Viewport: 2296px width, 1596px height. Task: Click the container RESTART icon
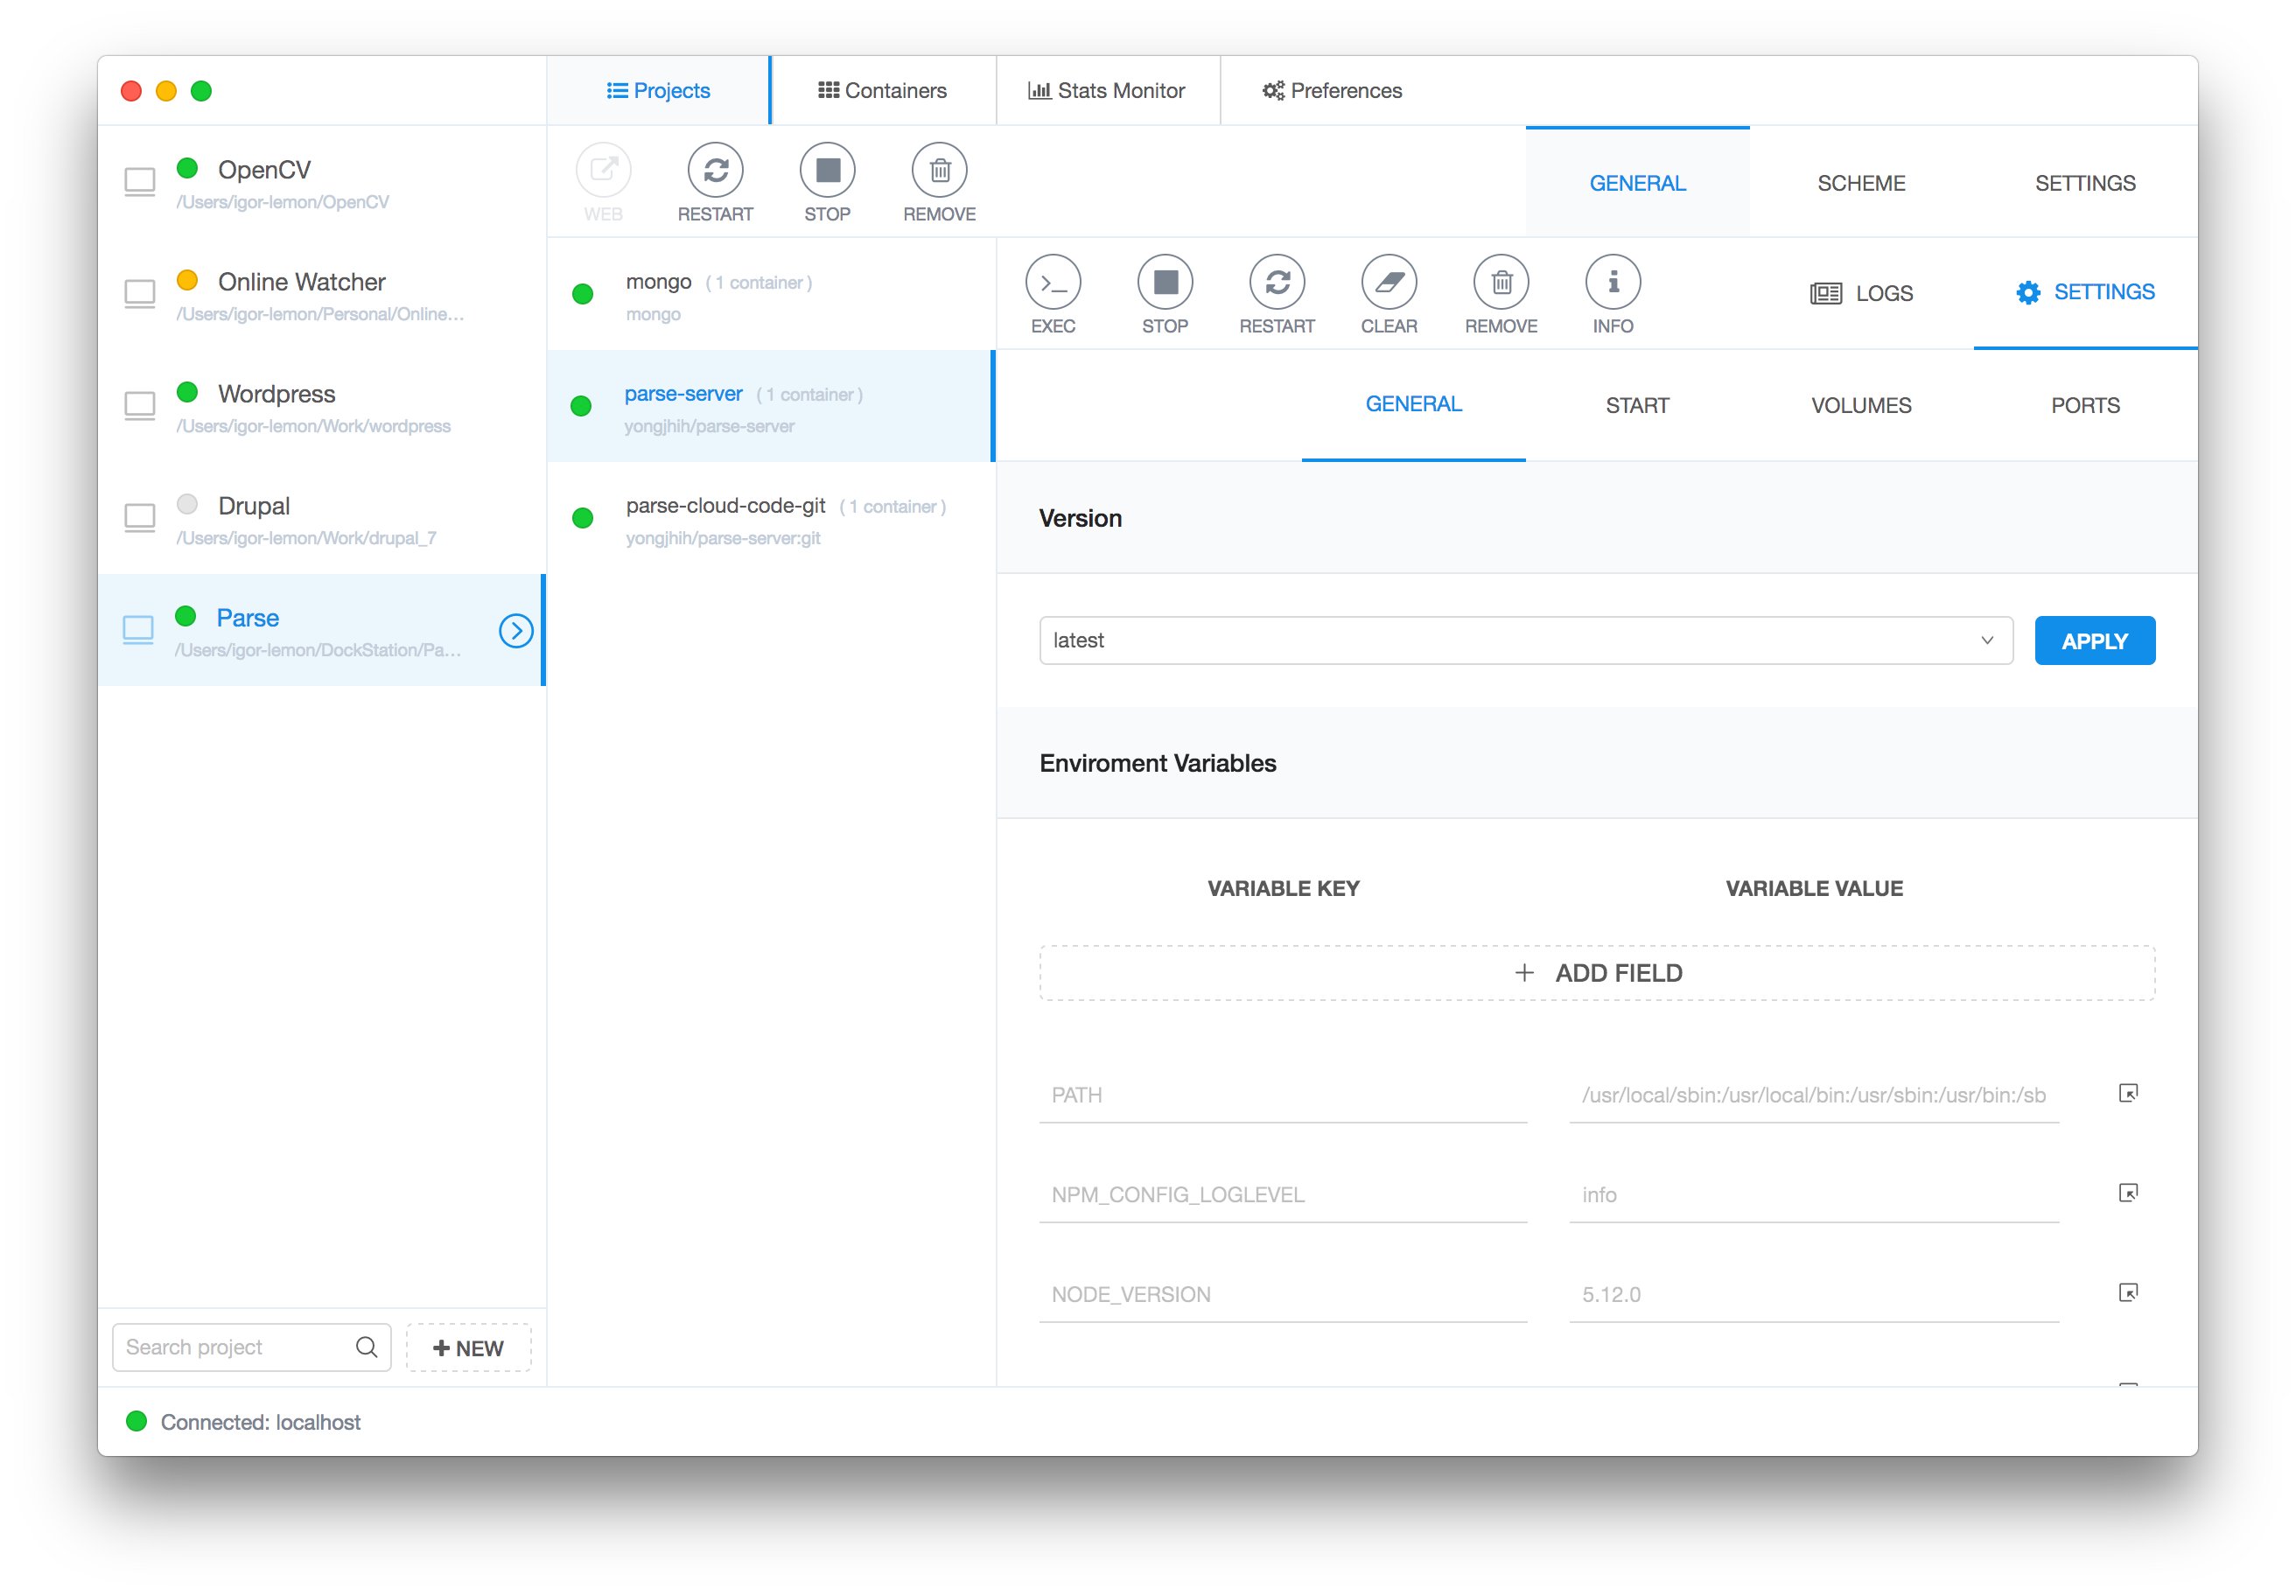[1277, 283]
